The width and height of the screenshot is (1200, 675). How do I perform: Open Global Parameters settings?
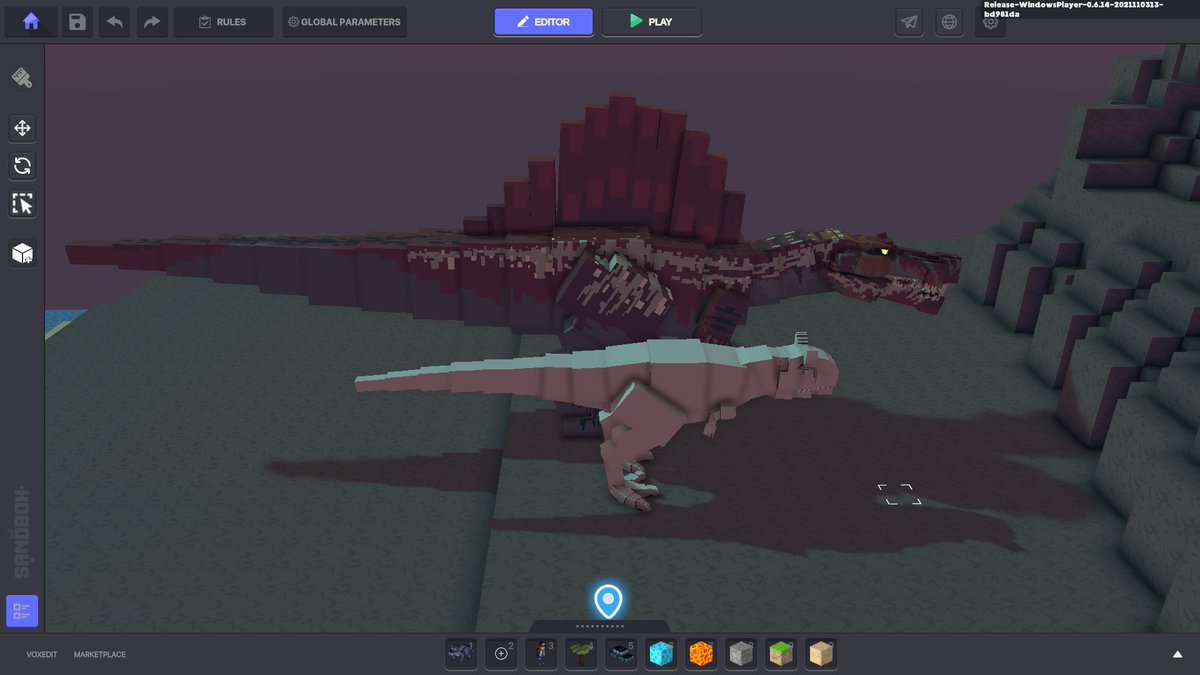click(x=344, y=22)
